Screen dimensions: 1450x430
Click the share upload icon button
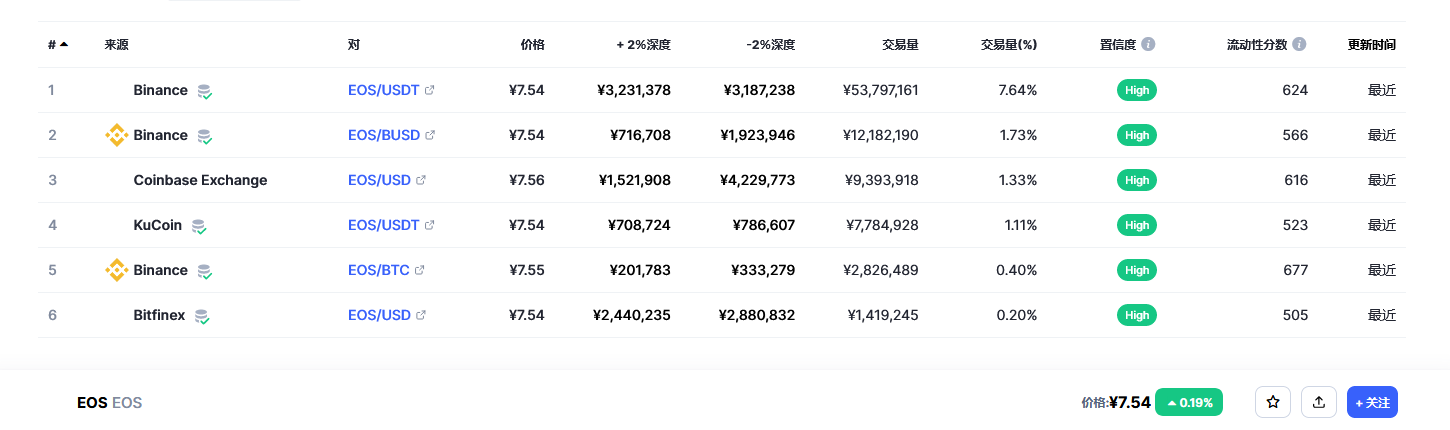(x=1319, y=402)
